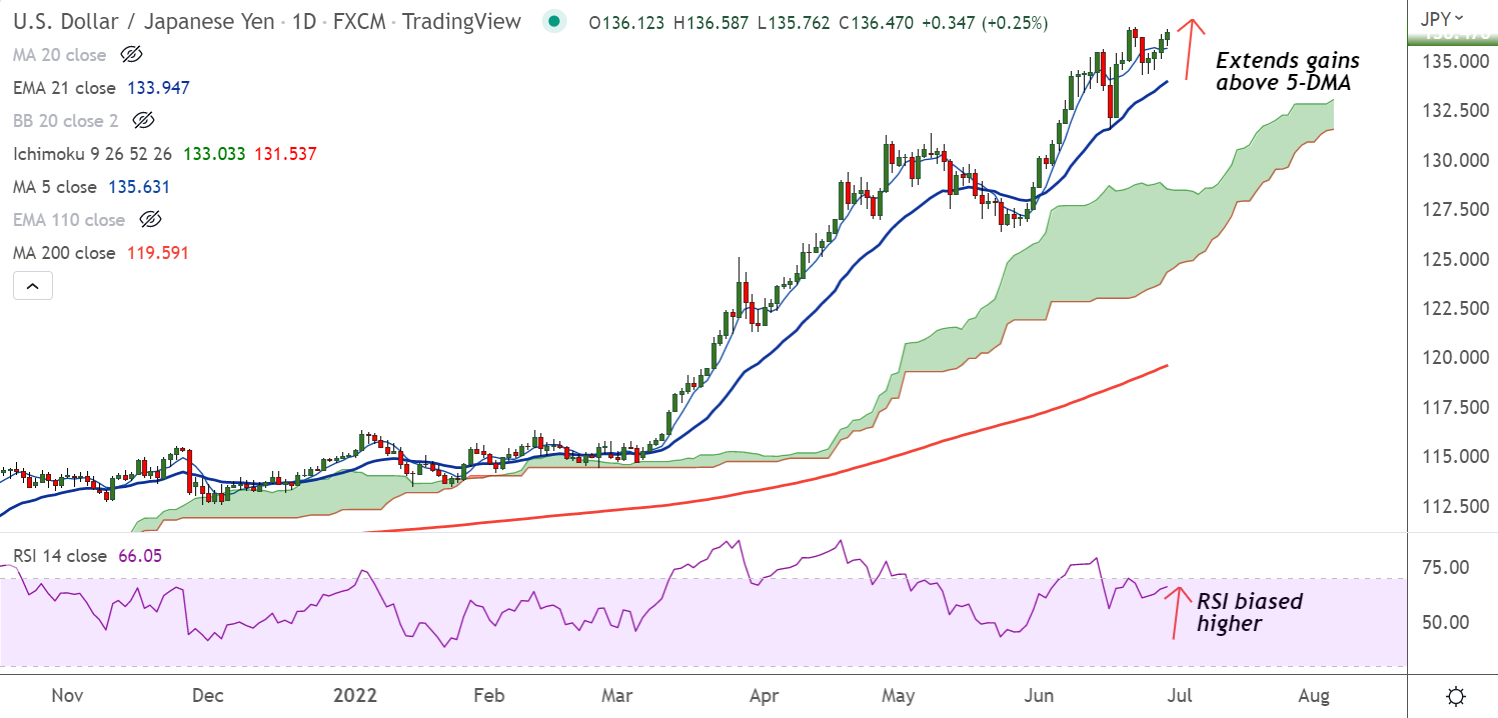Open chart settings gear icon
Image resolution: width=1498 pixels, height=718 pixels.
[1457, 696]
